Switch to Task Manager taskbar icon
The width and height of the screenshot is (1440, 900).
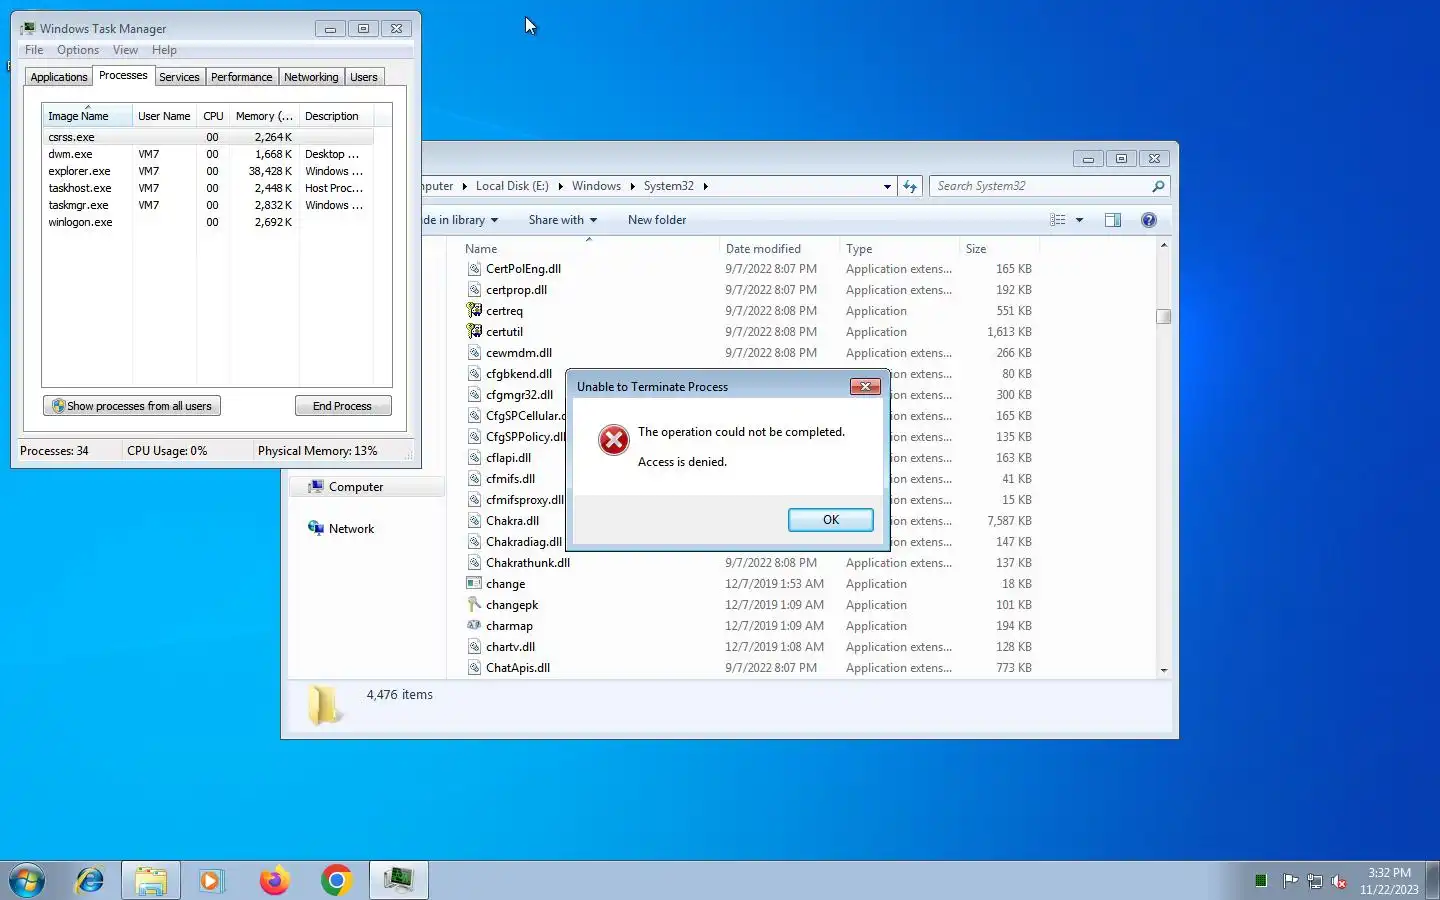(399, 880)
